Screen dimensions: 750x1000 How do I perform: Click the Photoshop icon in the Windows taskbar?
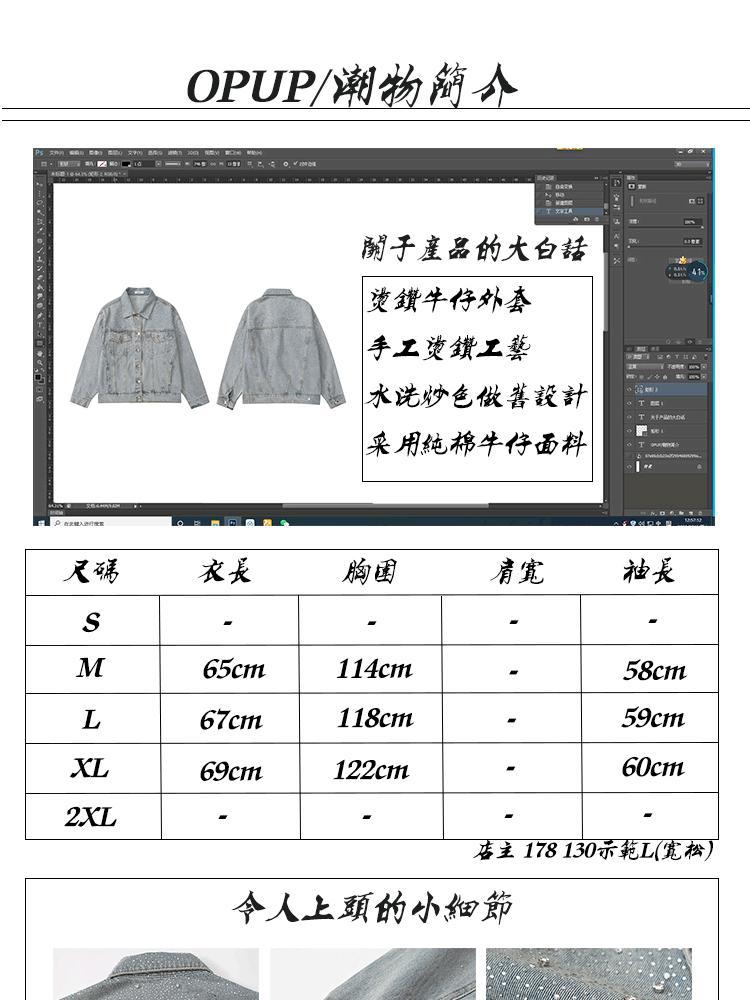pos(232,522)
